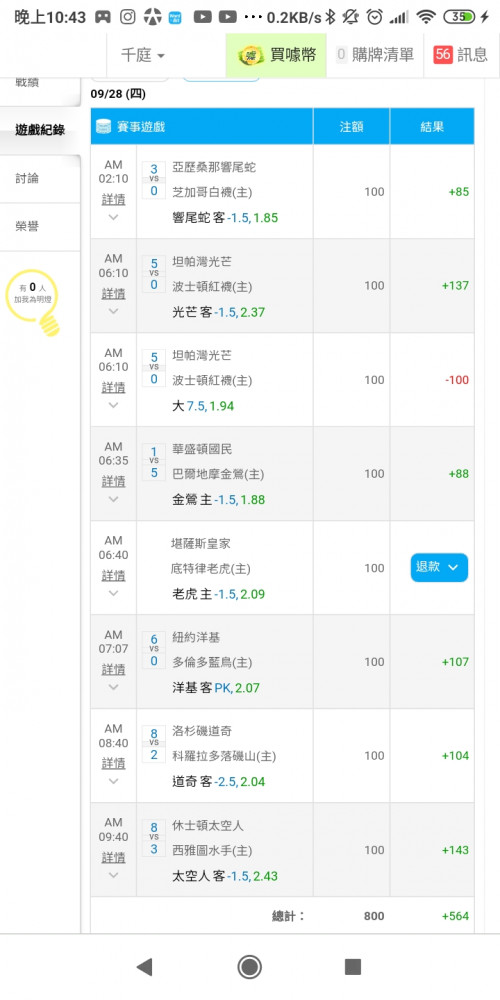Viewport: 500px width, 1000px height.
Task: Click the 3 vs 0 score box
Action: [x=154, y=180]
